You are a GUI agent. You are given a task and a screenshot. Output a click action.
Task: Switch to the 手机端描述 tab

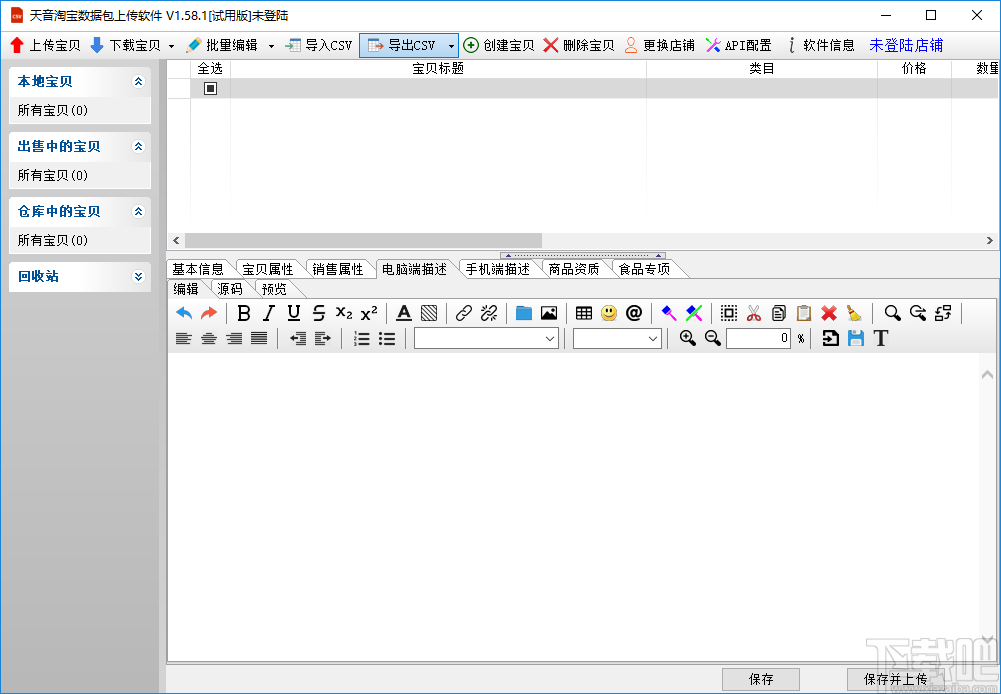(x=498, y=269)
